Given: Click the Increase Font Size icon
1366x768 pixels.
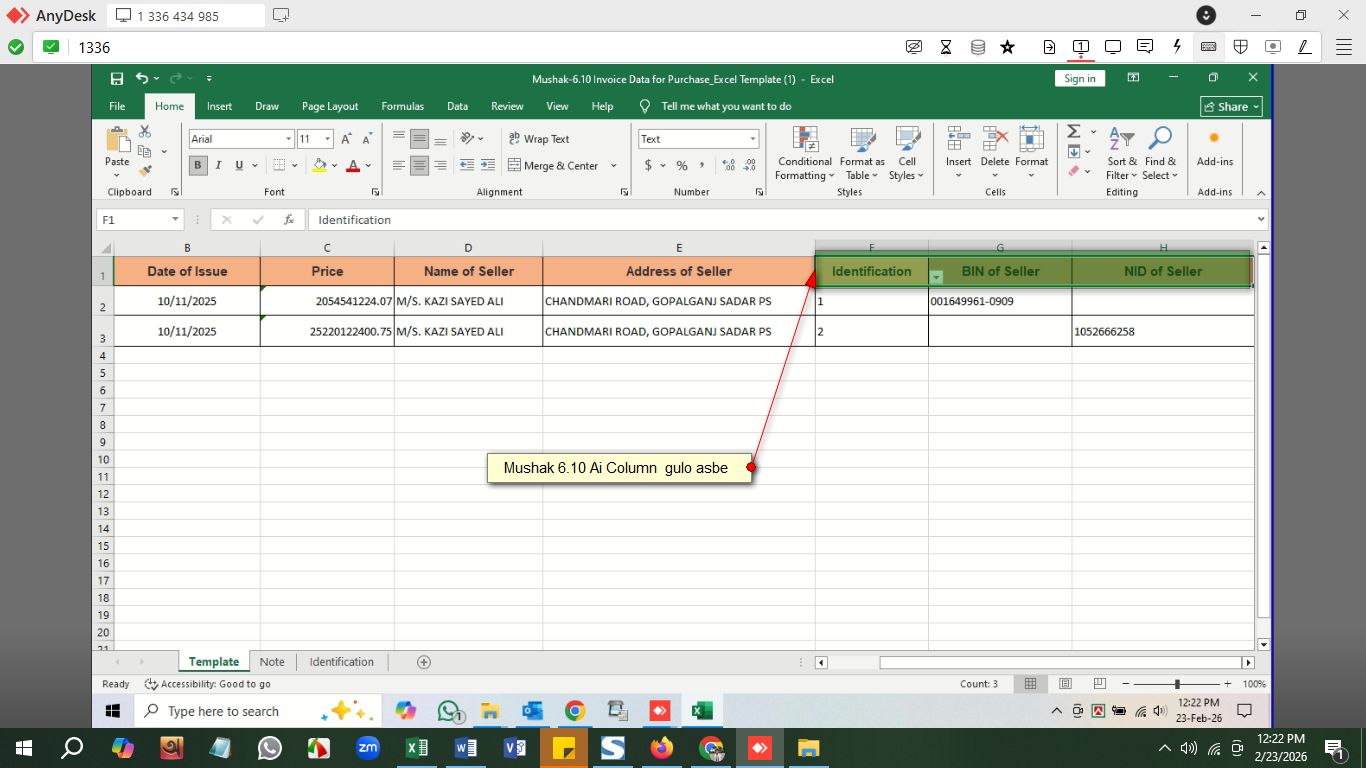Looking at the screenshot, I should pyautogui.click(x=346, y=139).
